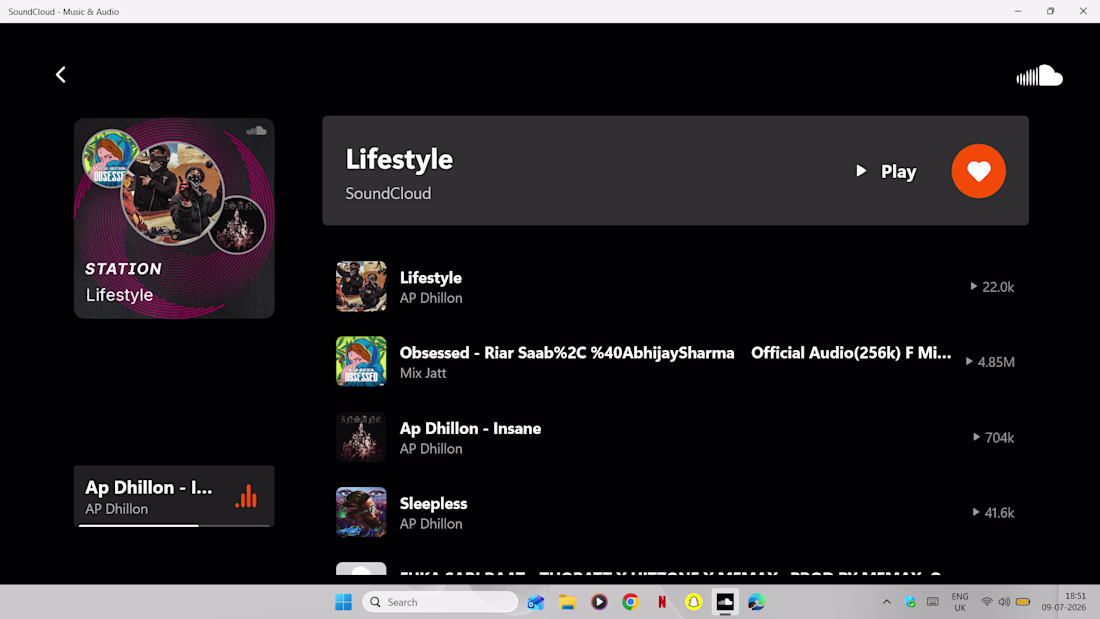1100x619 pixels.
Task: Click the SoundCloud station owner label
Action: click(388, 194)
